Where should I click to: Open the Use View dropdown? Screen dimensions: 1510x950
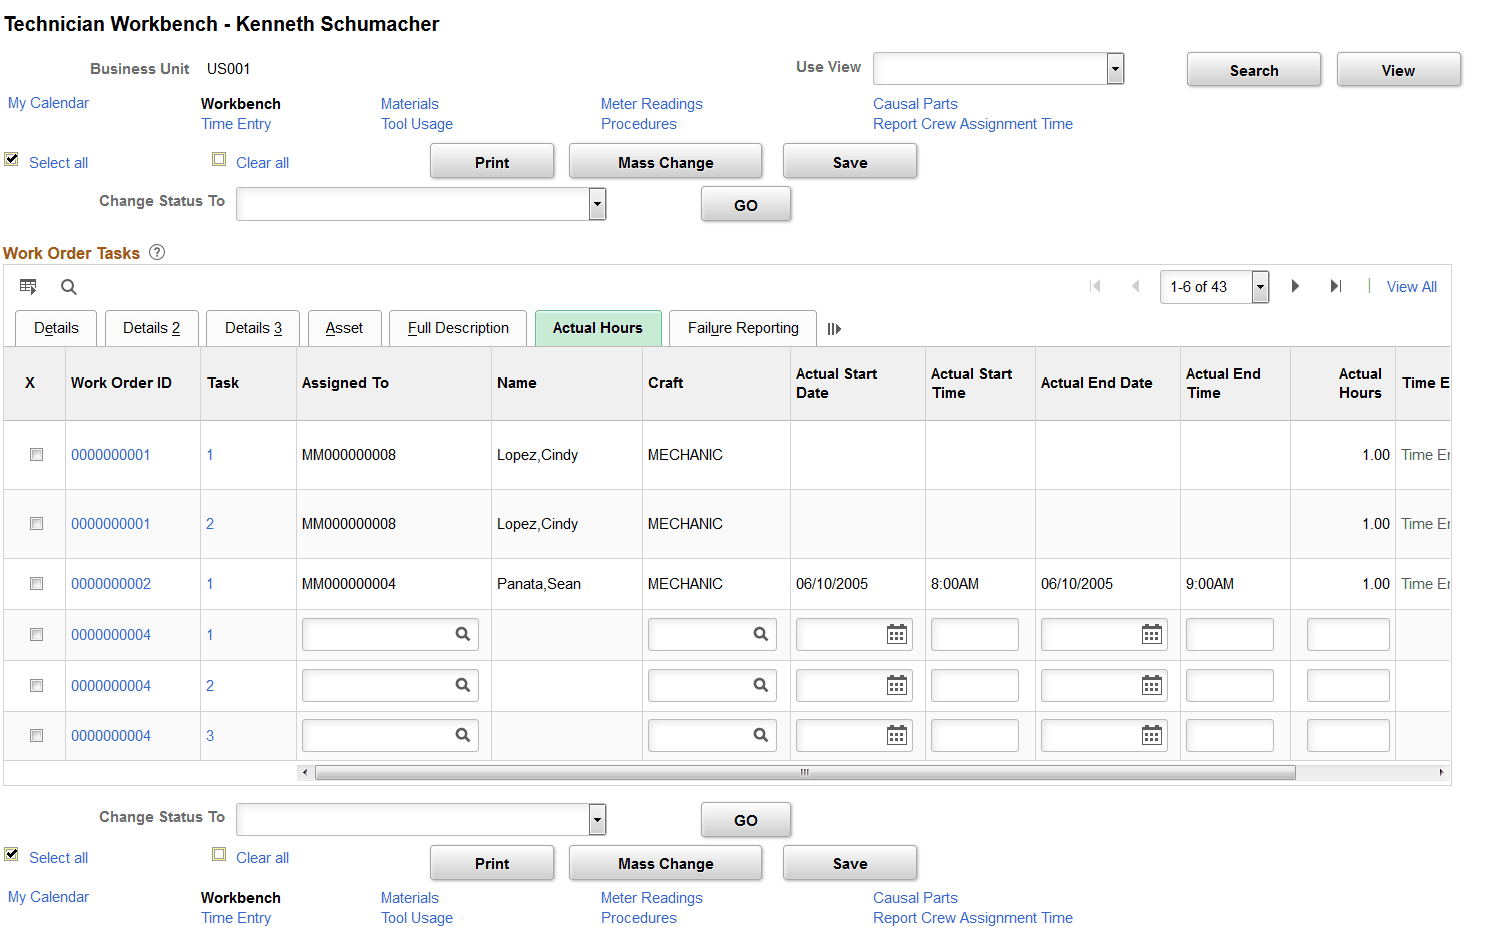tap(1113, 68)
